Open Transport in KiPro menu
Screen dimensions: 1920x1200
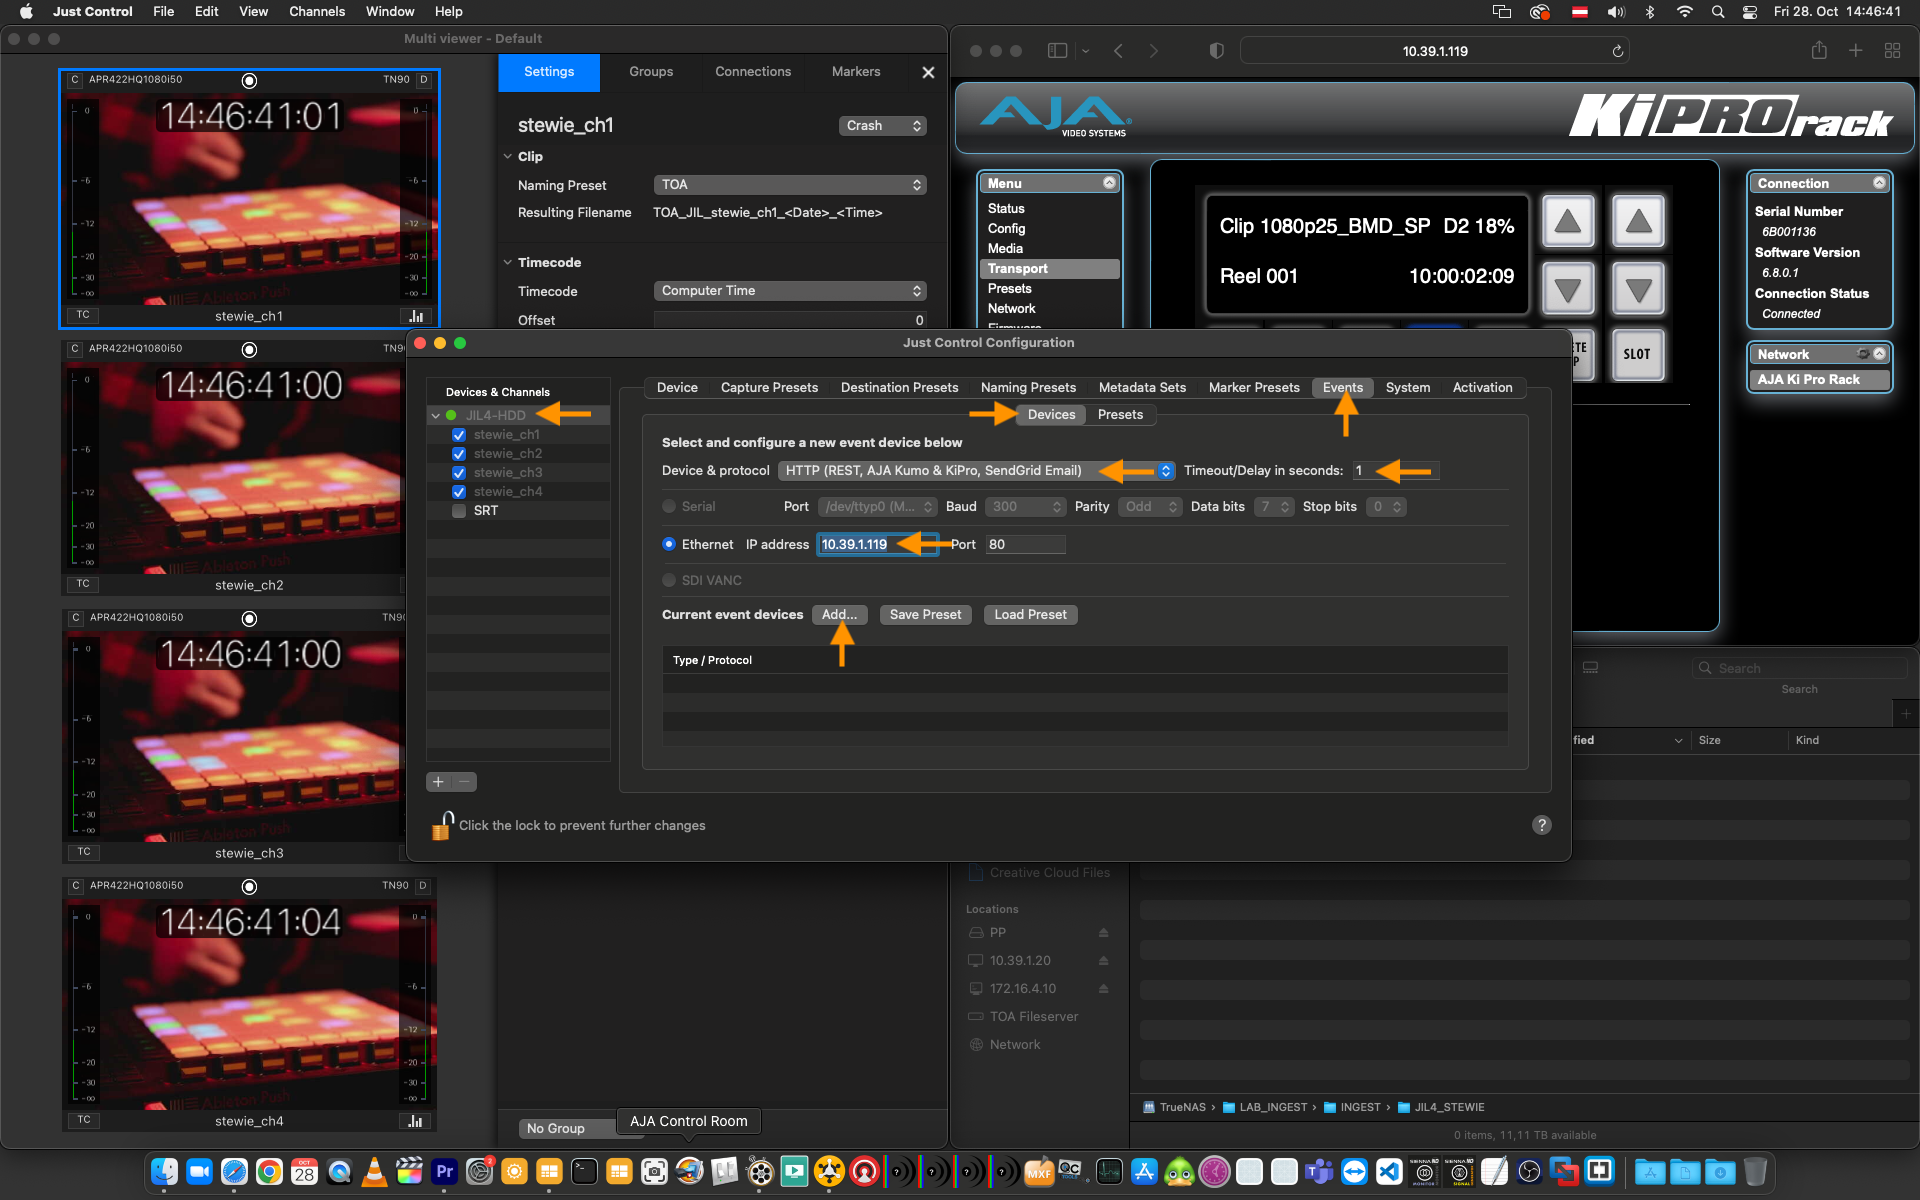[1049, 269]
